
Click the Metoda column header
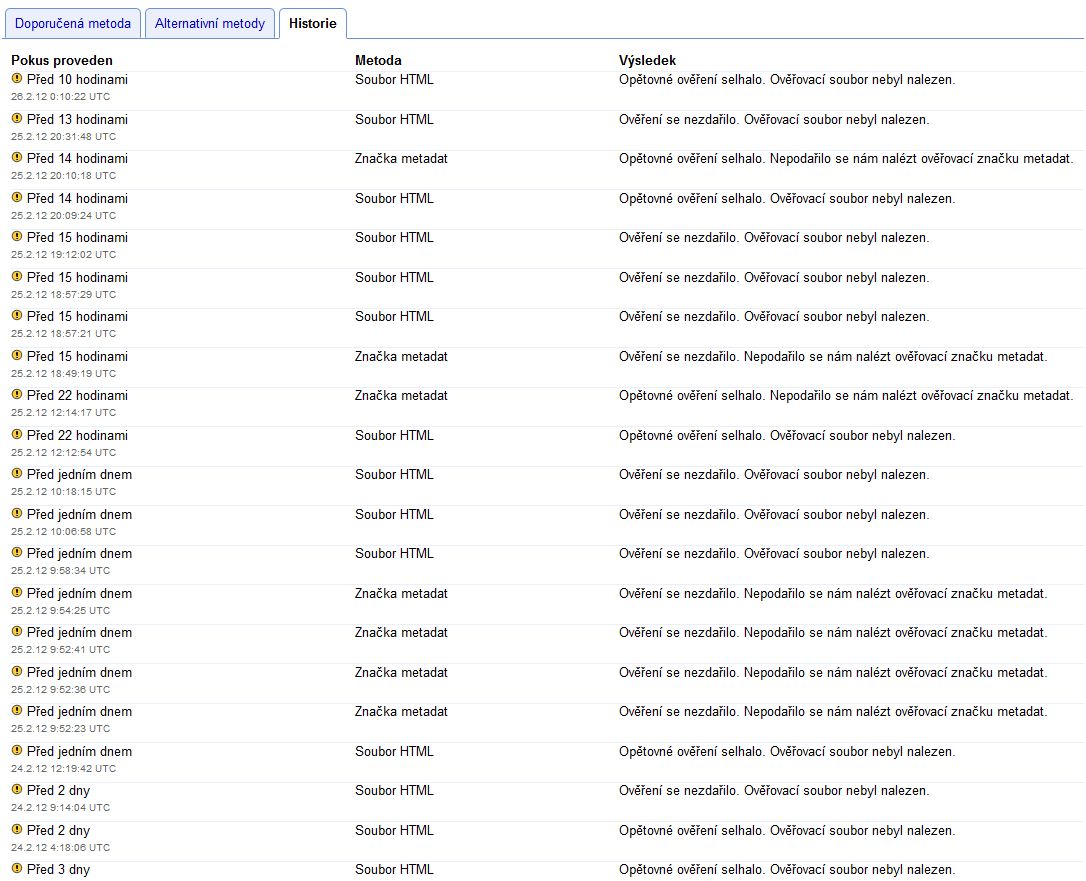pos(378,61)
